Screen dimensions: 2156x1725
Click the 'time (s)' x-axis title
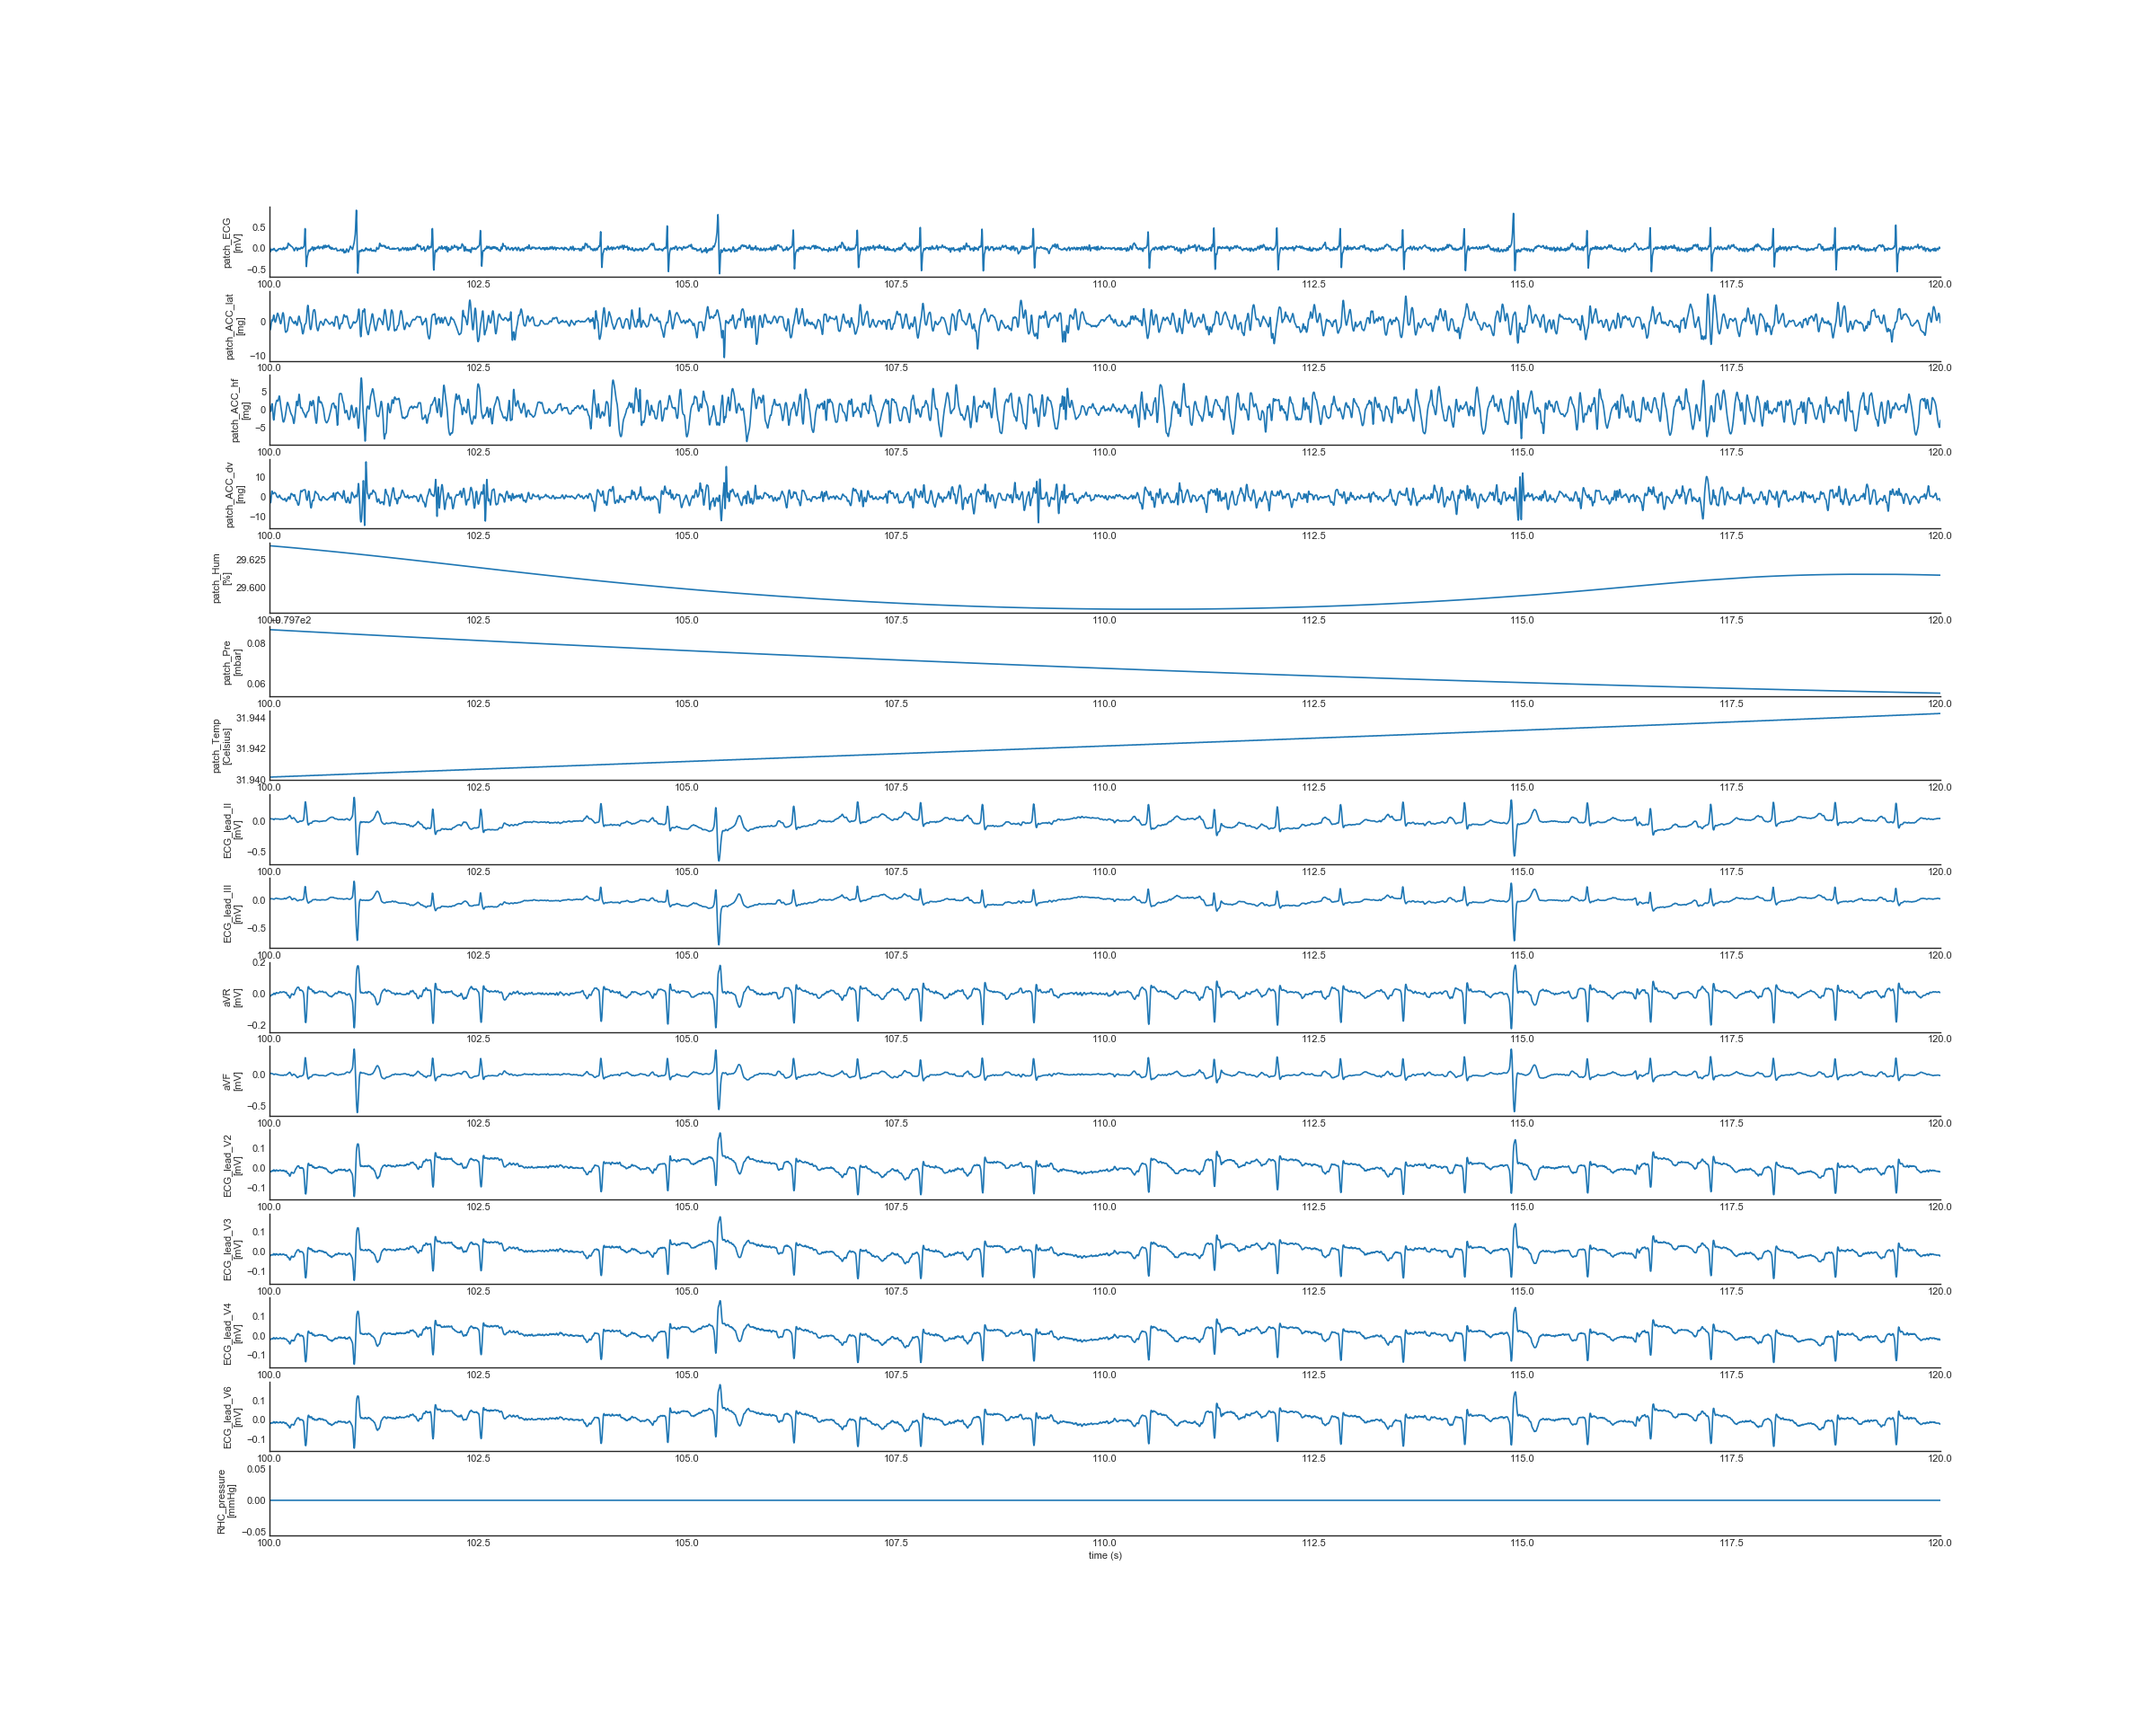1105,1555
